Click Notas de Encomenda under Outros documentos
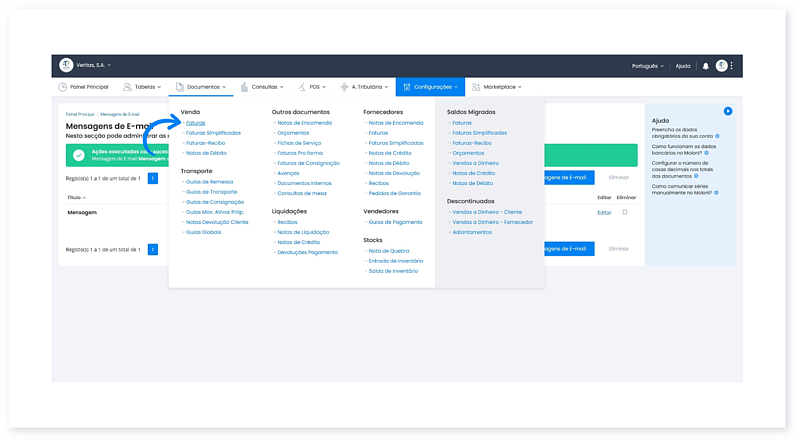The image size is (800, 442). pyautogui.click(x=304, y=122)
